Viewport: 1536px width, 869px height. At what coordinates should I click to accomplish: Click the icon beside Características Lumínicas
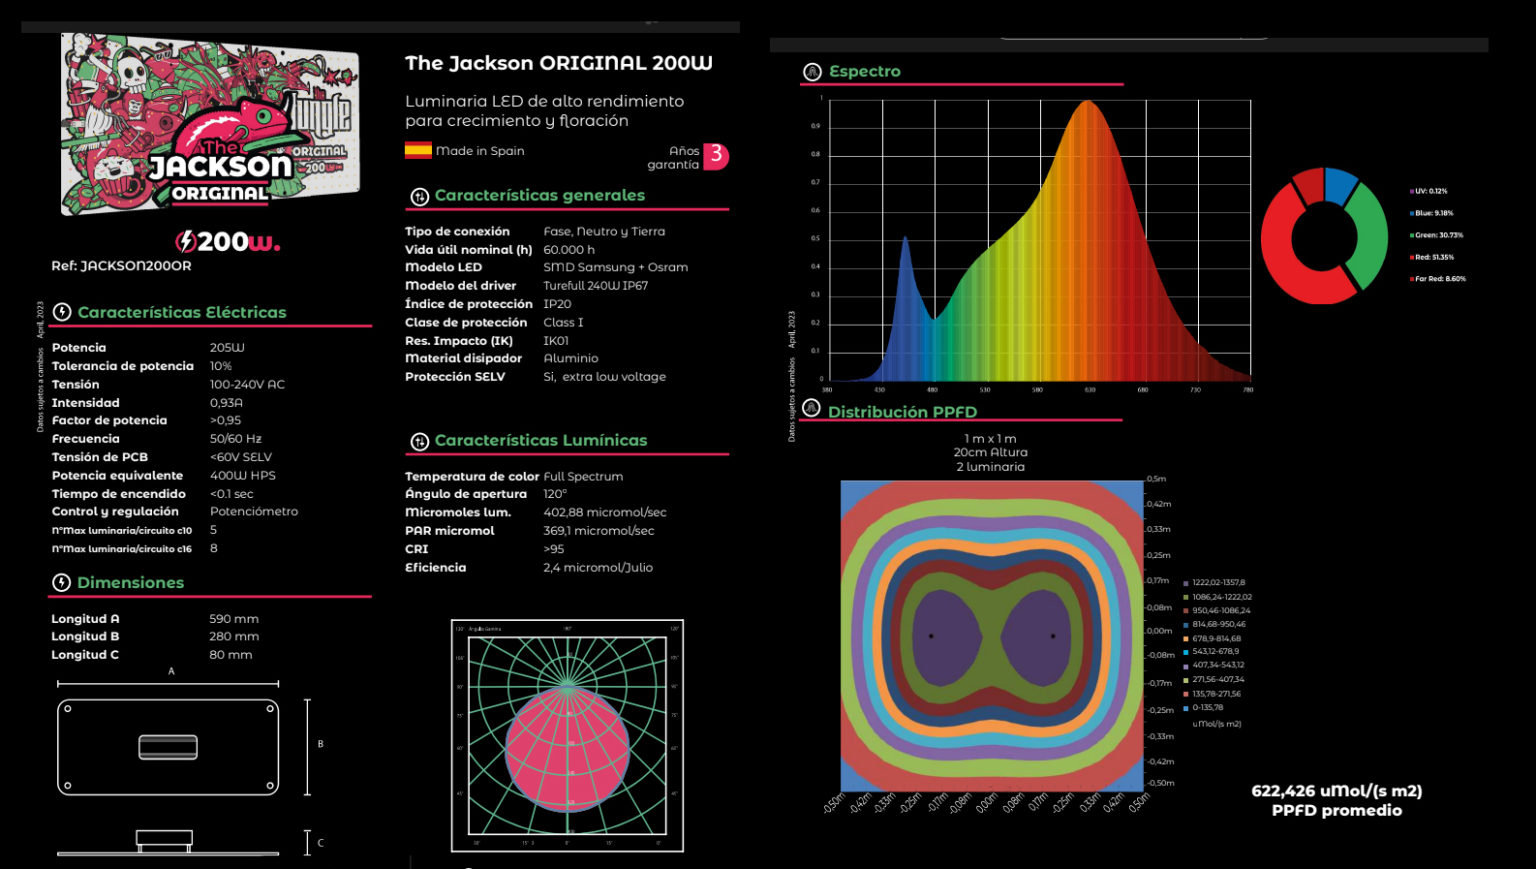[x=419, y=441]
